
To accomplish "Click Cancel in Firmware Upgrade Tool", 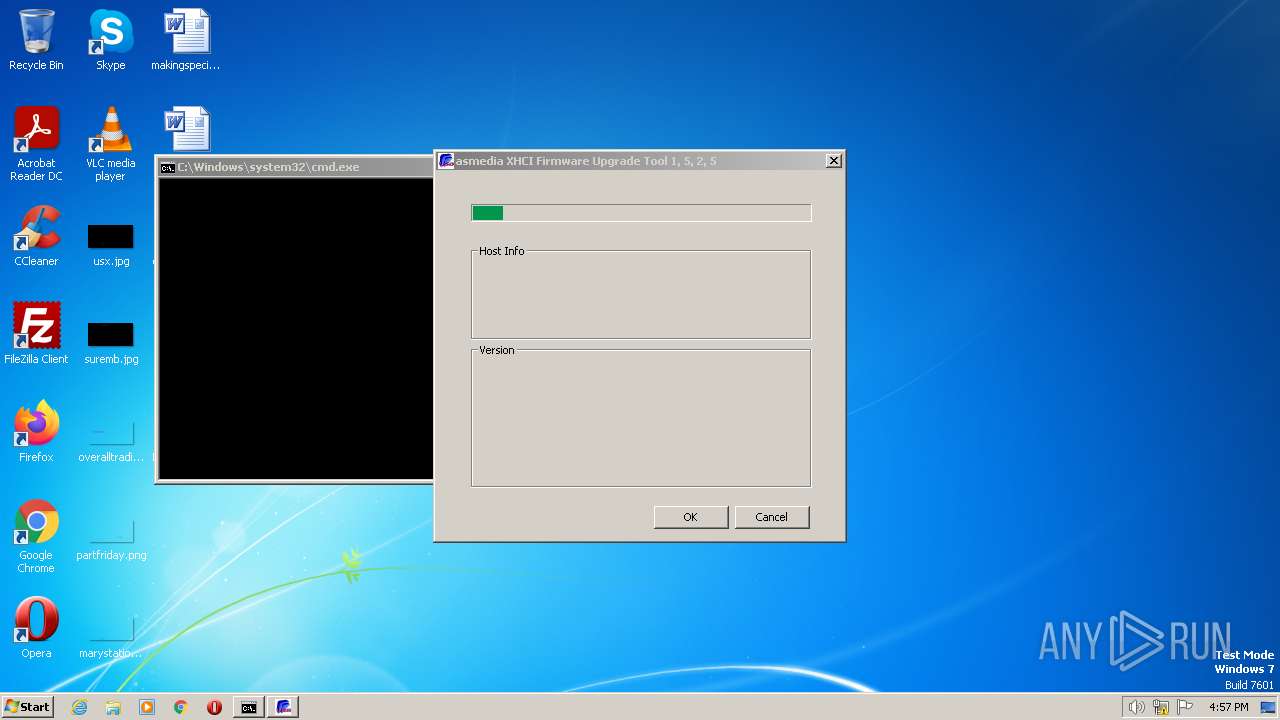I will click(x=771, y=517).
